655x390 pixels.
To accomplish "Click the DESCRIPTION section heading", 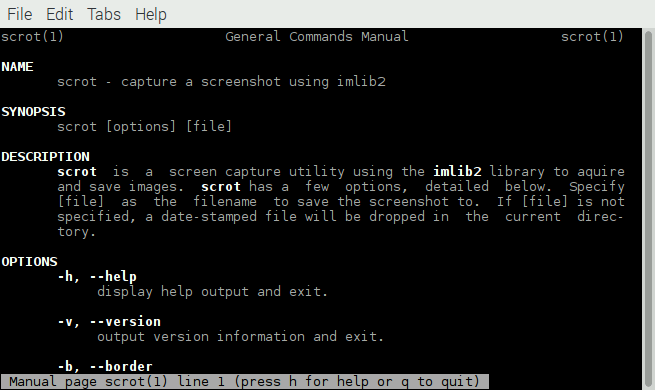I will [x=45, y=157].
